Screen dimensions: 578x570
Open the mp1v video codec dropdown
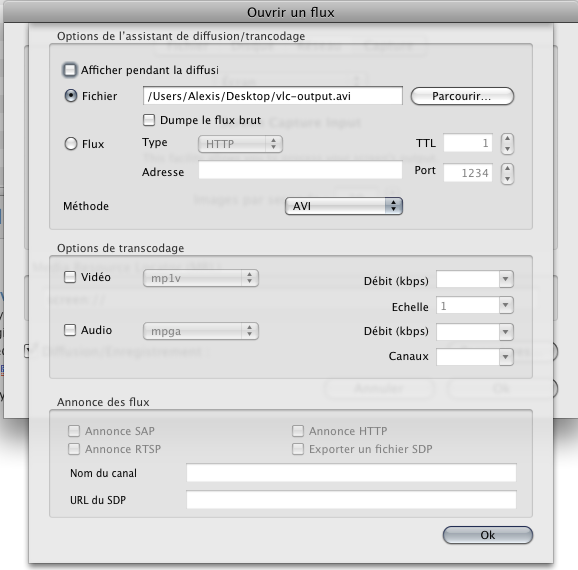click(201, 278)
